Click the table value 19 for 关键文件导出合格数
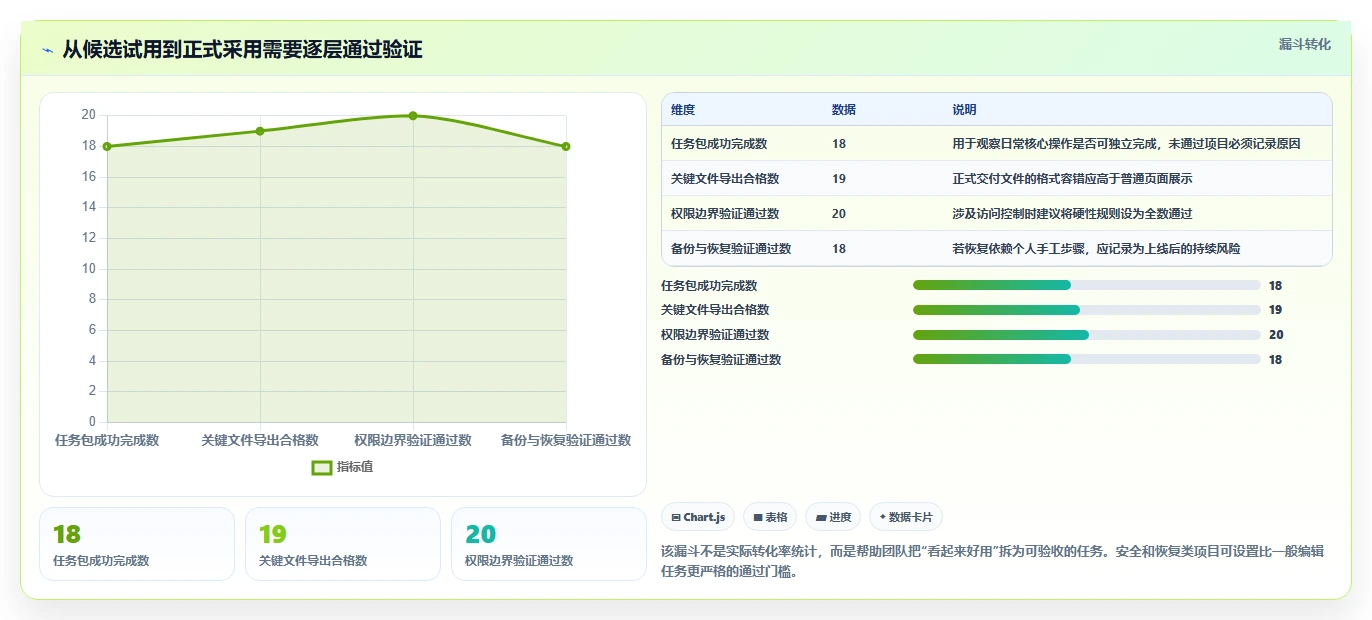 pyautogui.click(x=839, y=178)
